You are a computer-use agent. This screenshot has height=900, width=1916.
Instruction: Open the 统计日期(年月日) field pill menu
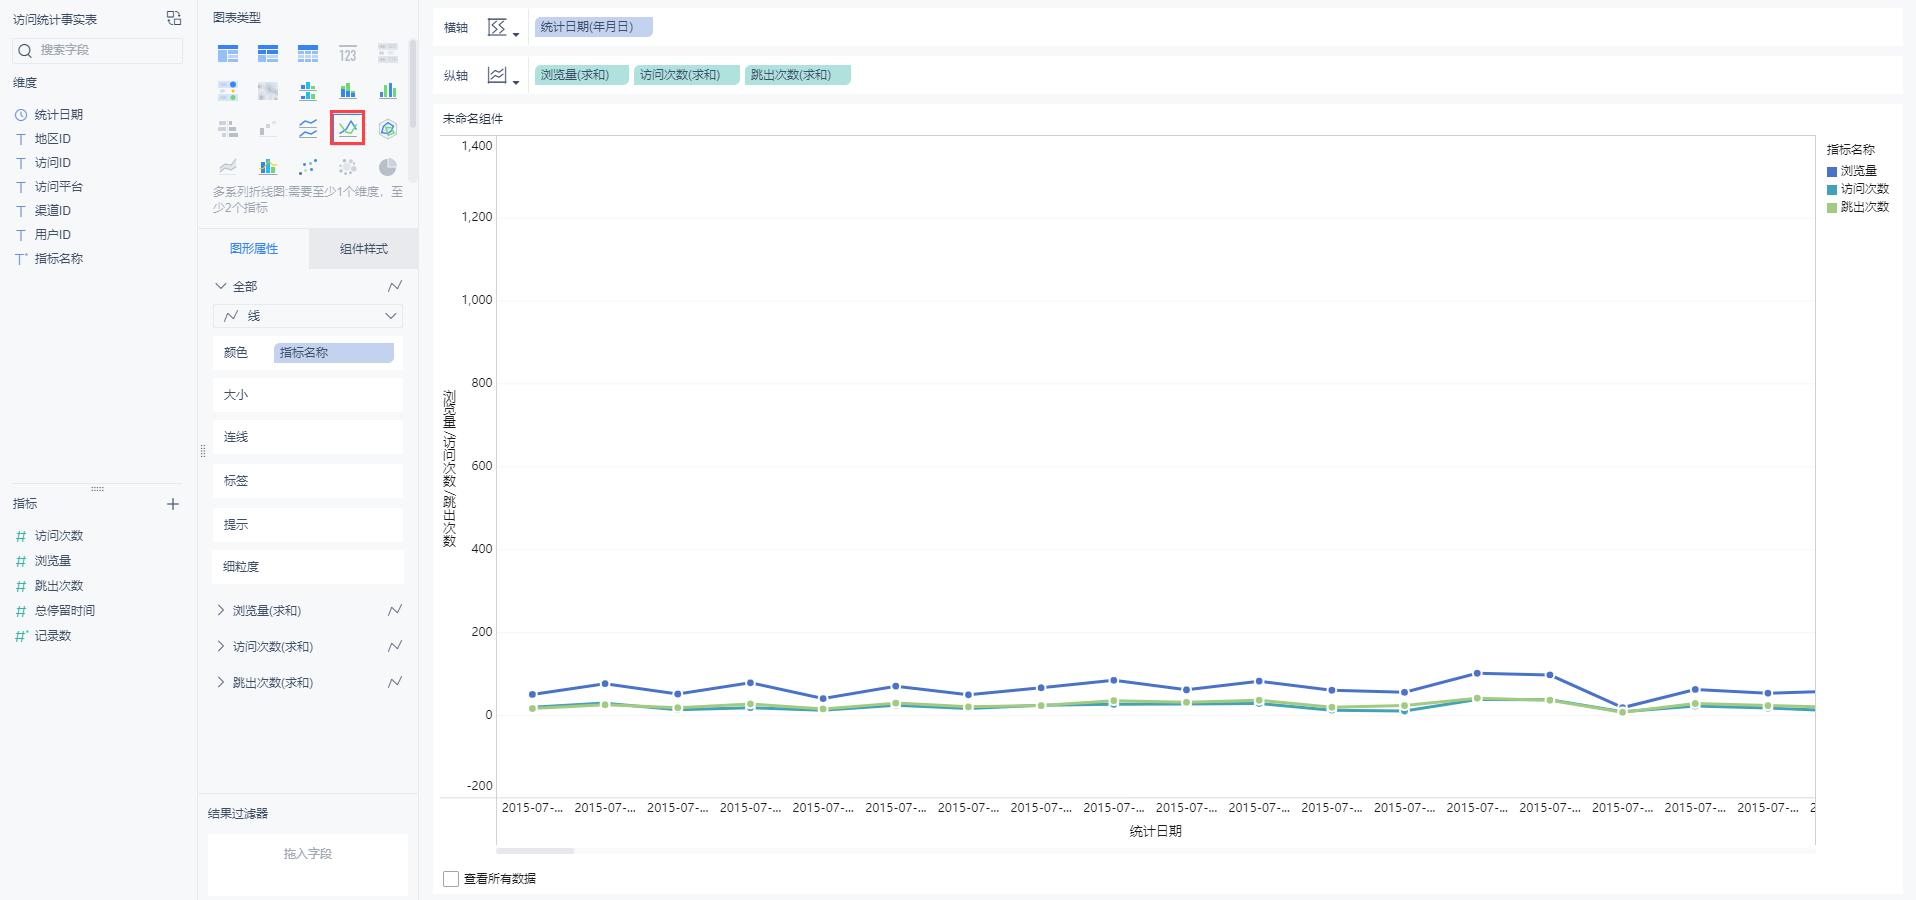coord(594,27)
